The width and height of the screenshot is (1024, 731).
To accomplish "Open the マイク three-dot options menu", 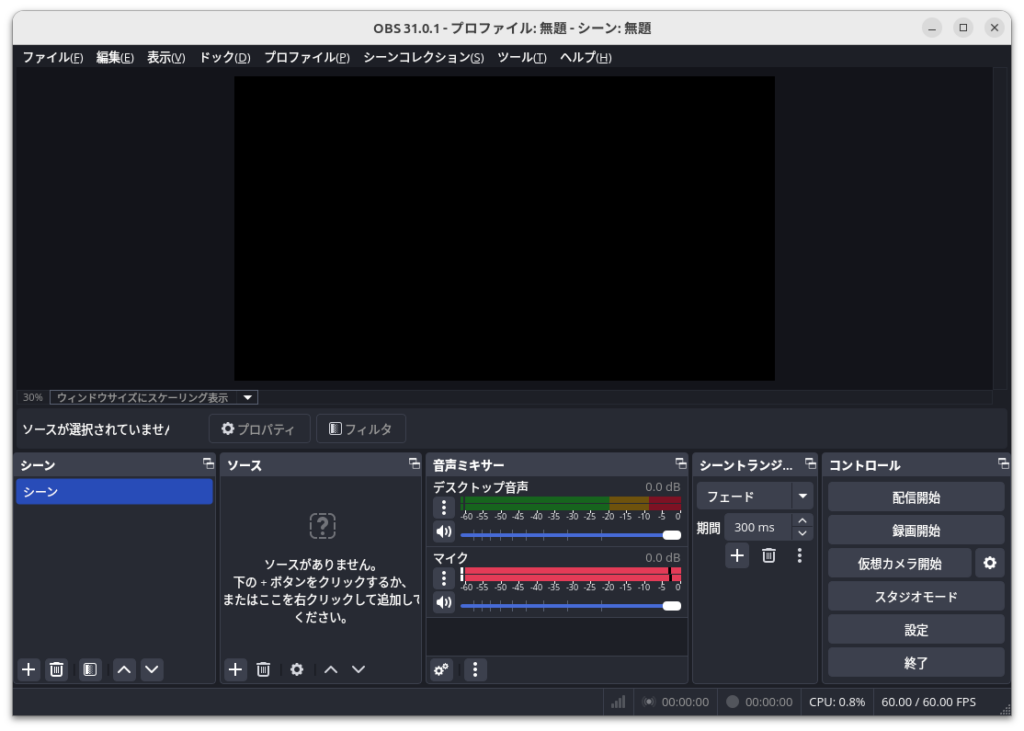I will pyautogui.click(x=444, y=578).
